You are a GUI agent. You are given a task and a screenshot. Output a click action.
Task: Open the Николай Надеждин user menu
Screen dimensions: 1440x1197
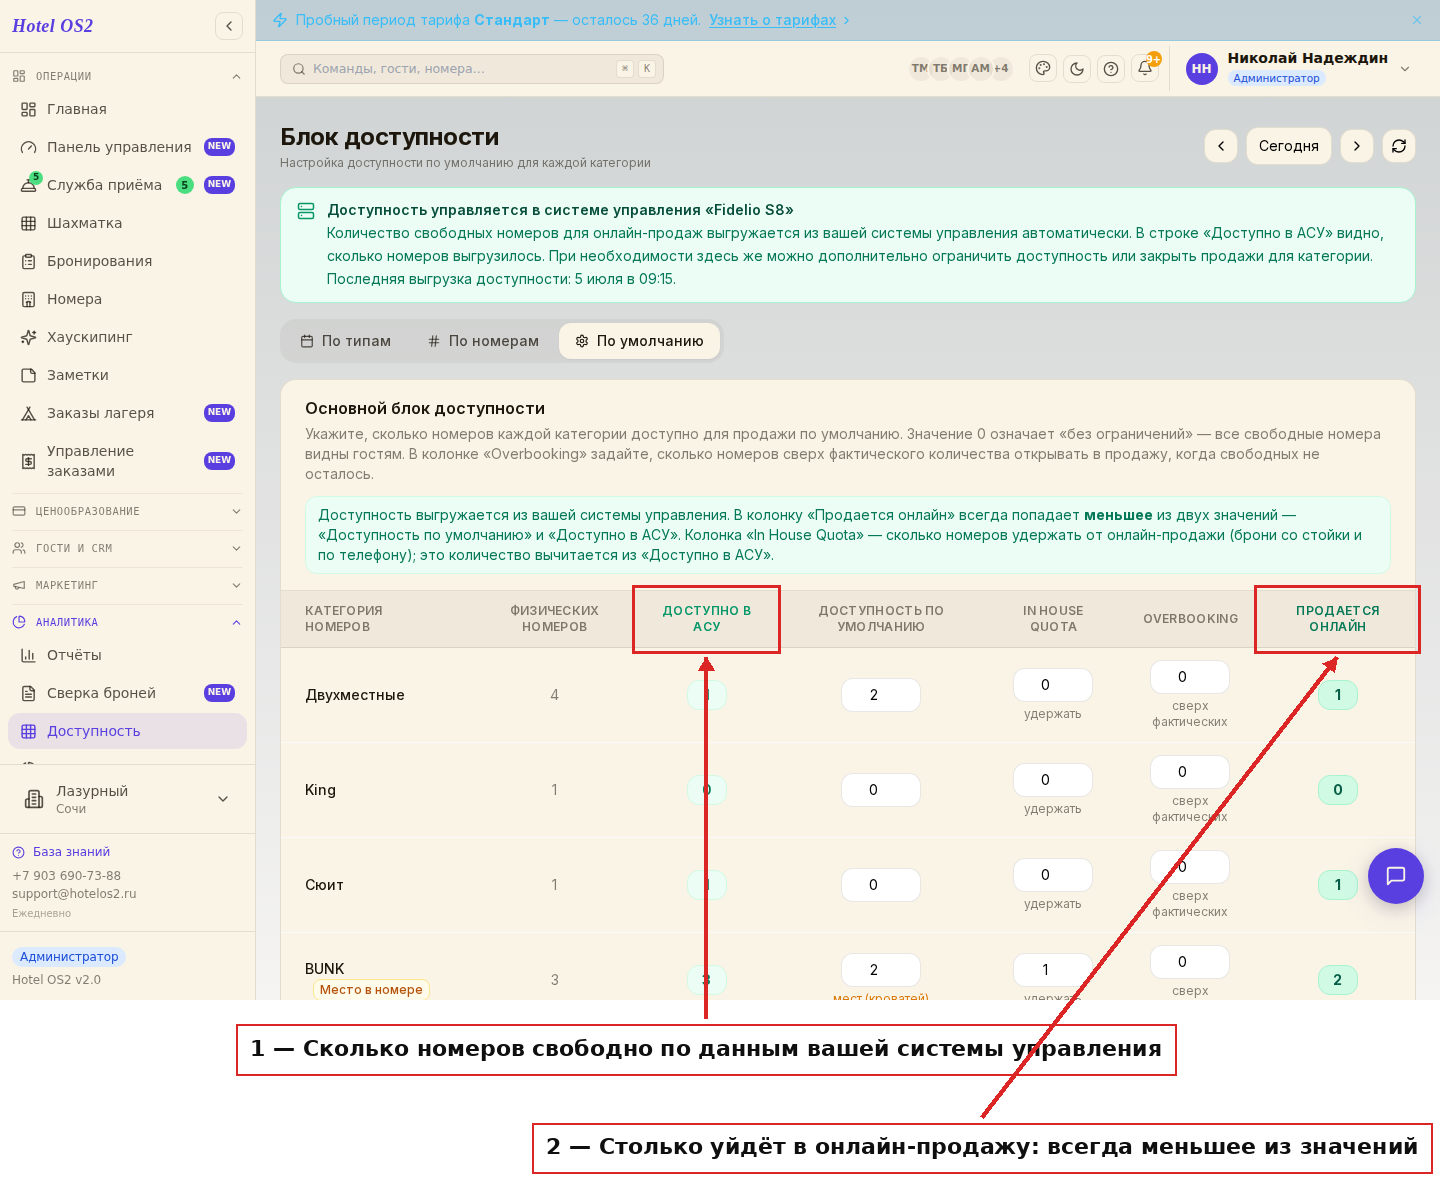pyautogui.click(x=1300, y=68)
